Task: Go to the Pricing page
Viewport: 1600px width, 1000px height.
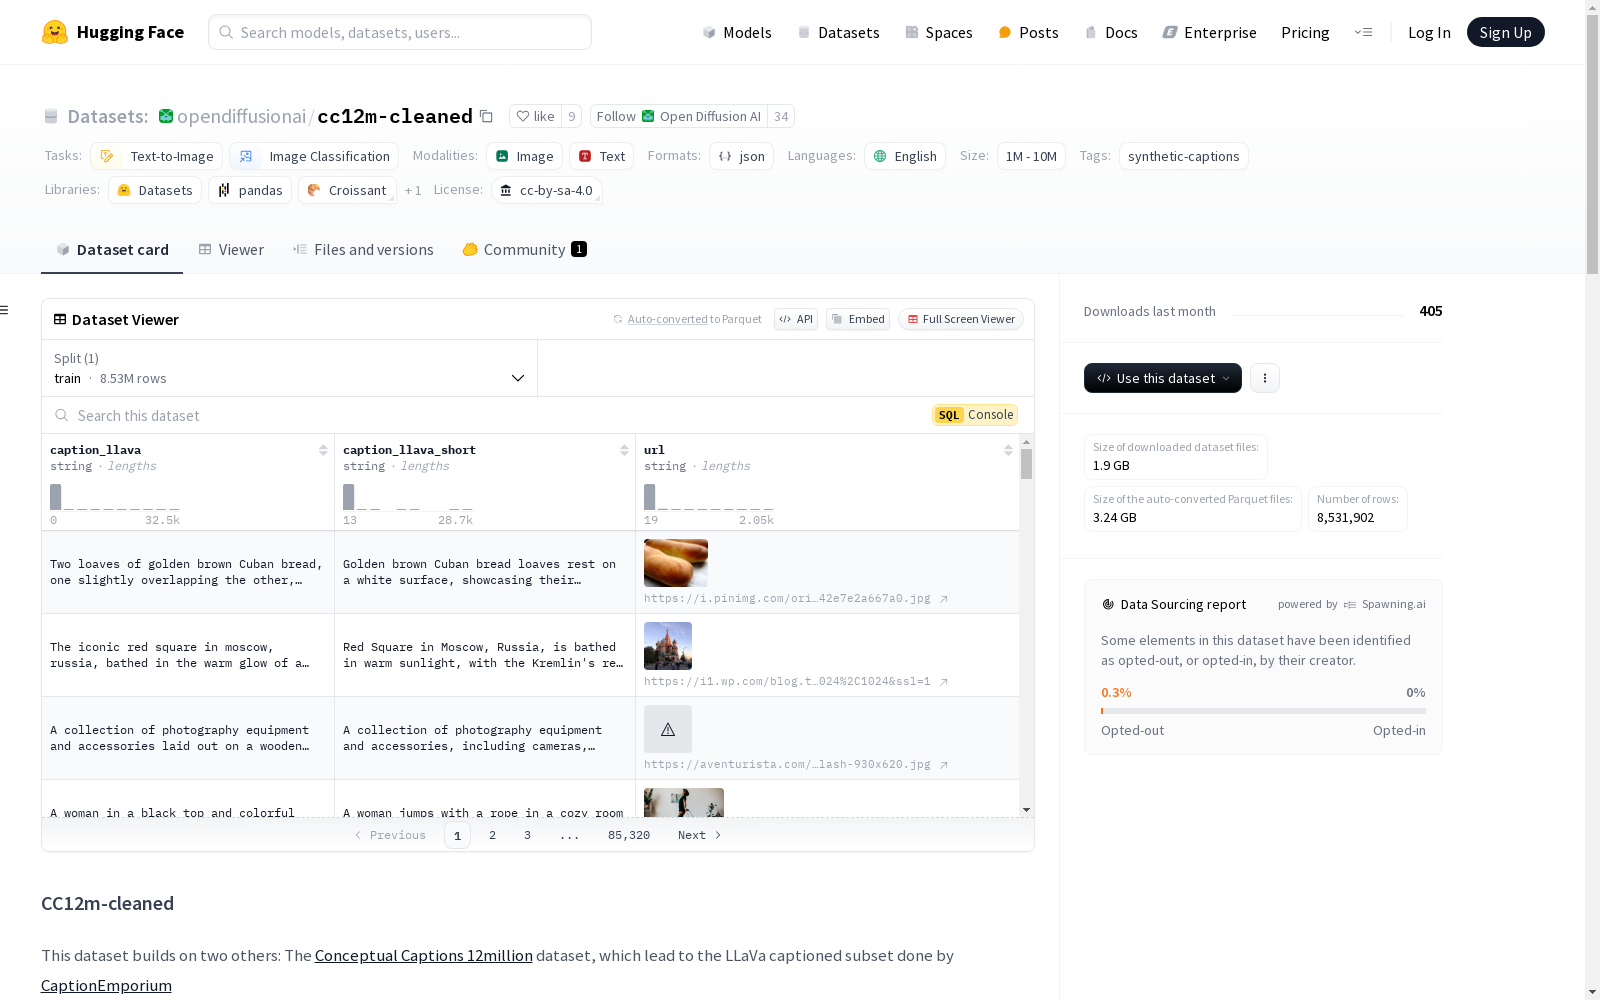Action: 1305,32
